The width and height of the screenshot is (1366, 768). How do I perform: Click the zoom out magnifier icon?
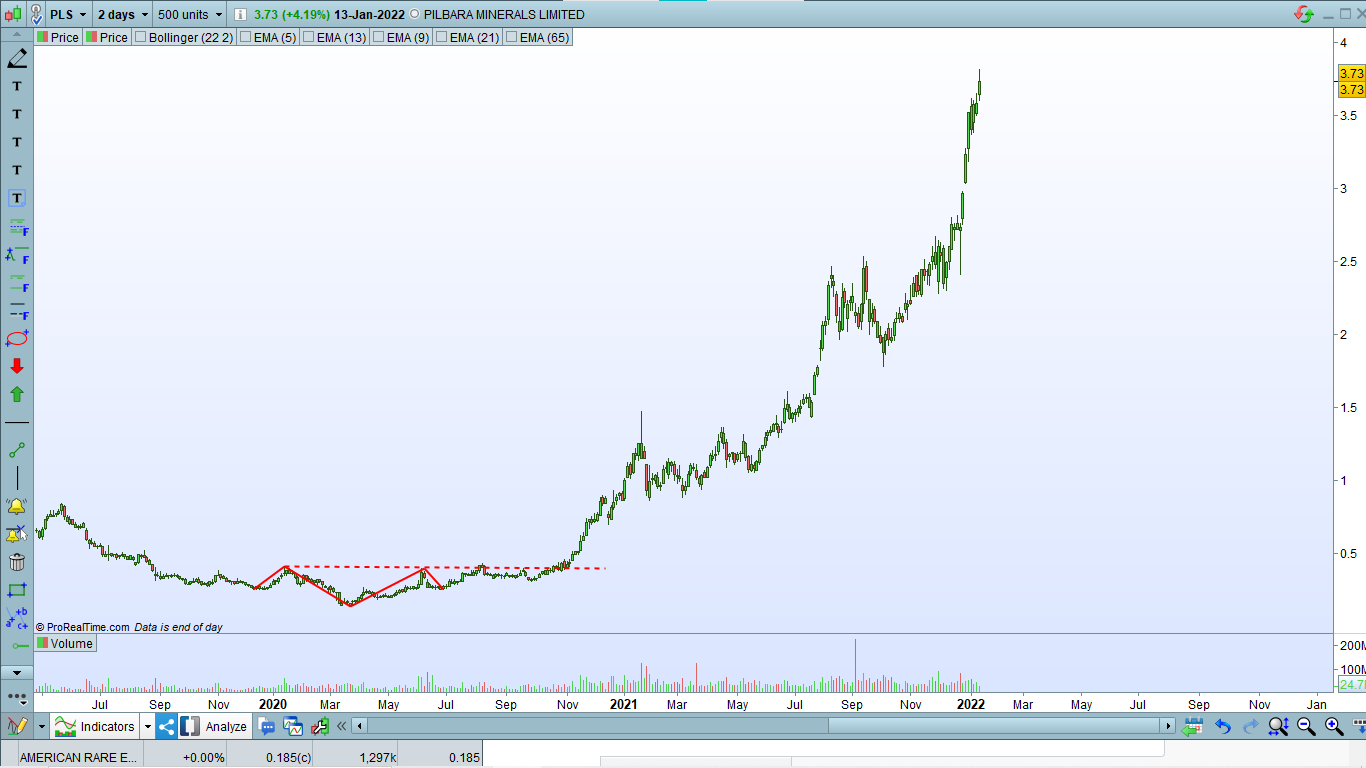point(1306,727)
